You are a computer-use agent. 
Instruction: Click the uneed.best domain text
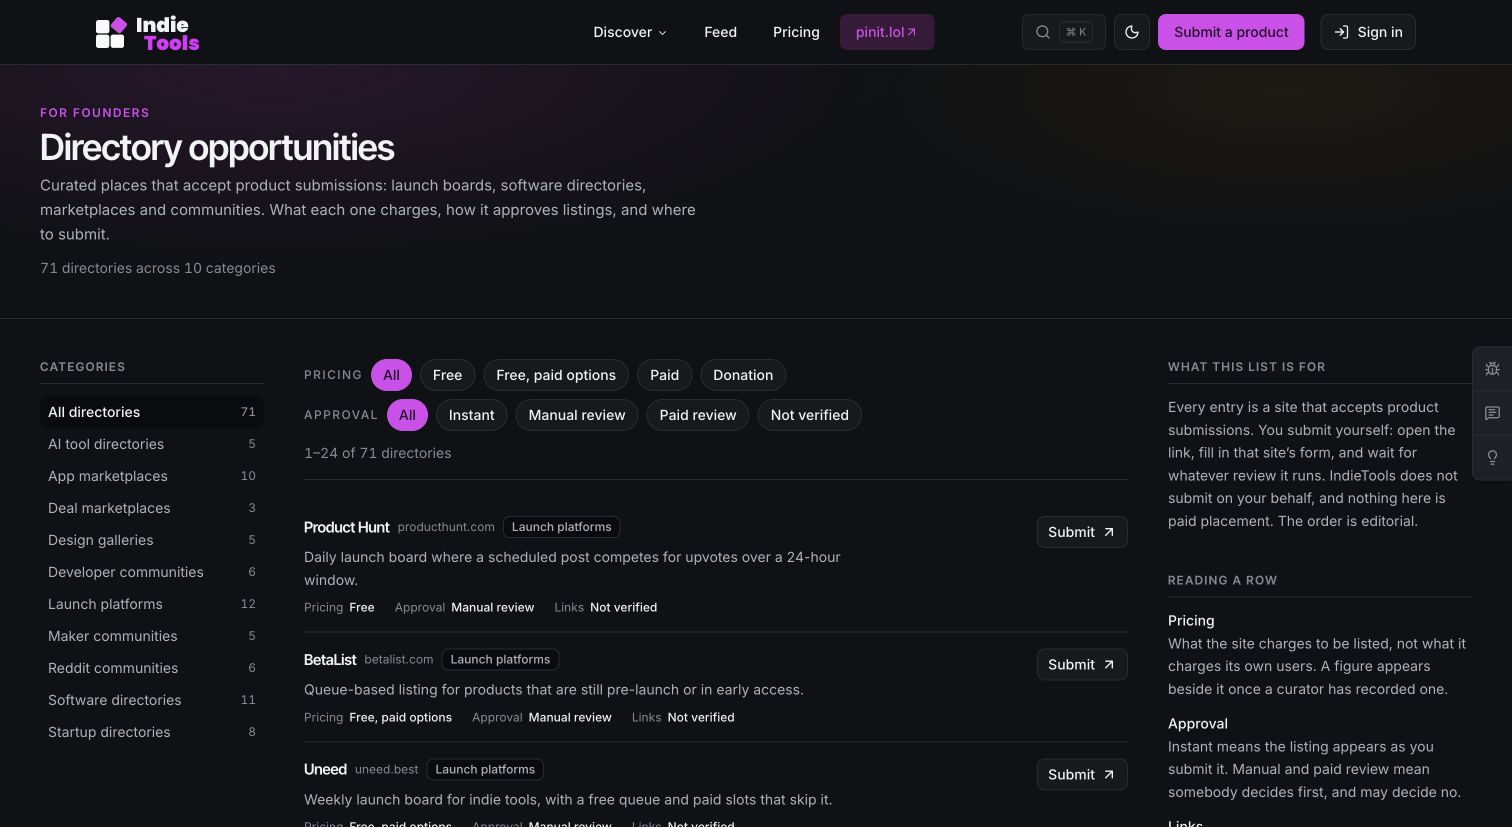tap(387, 770)
